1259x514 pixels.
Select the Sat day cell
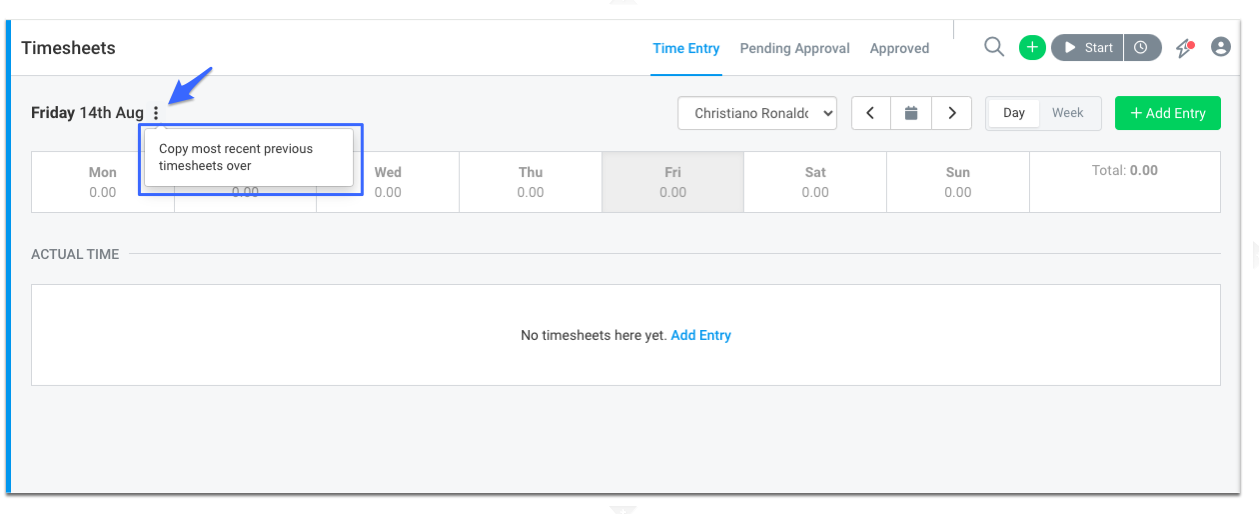(815, 182)
